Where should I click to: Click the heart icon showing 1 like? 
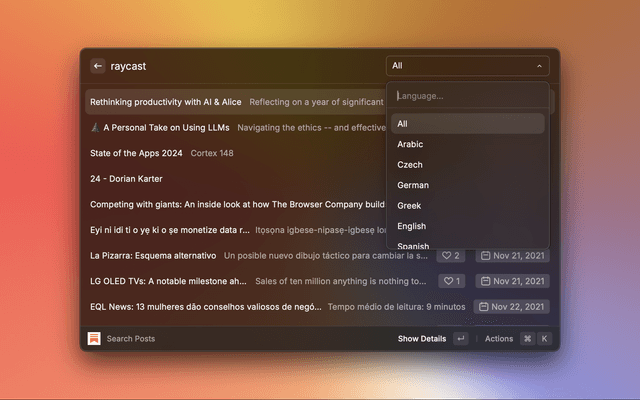tap(451, 281)
